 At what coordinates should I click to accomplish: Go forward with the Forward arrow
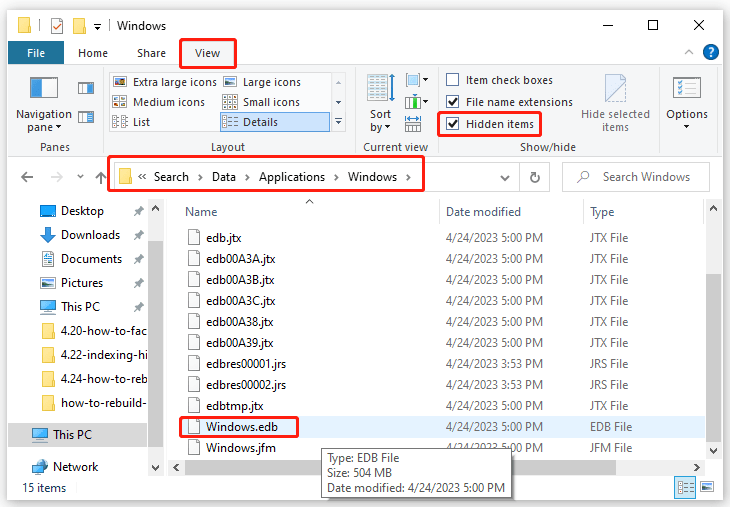pyautogui.click(x=57, y=177)
